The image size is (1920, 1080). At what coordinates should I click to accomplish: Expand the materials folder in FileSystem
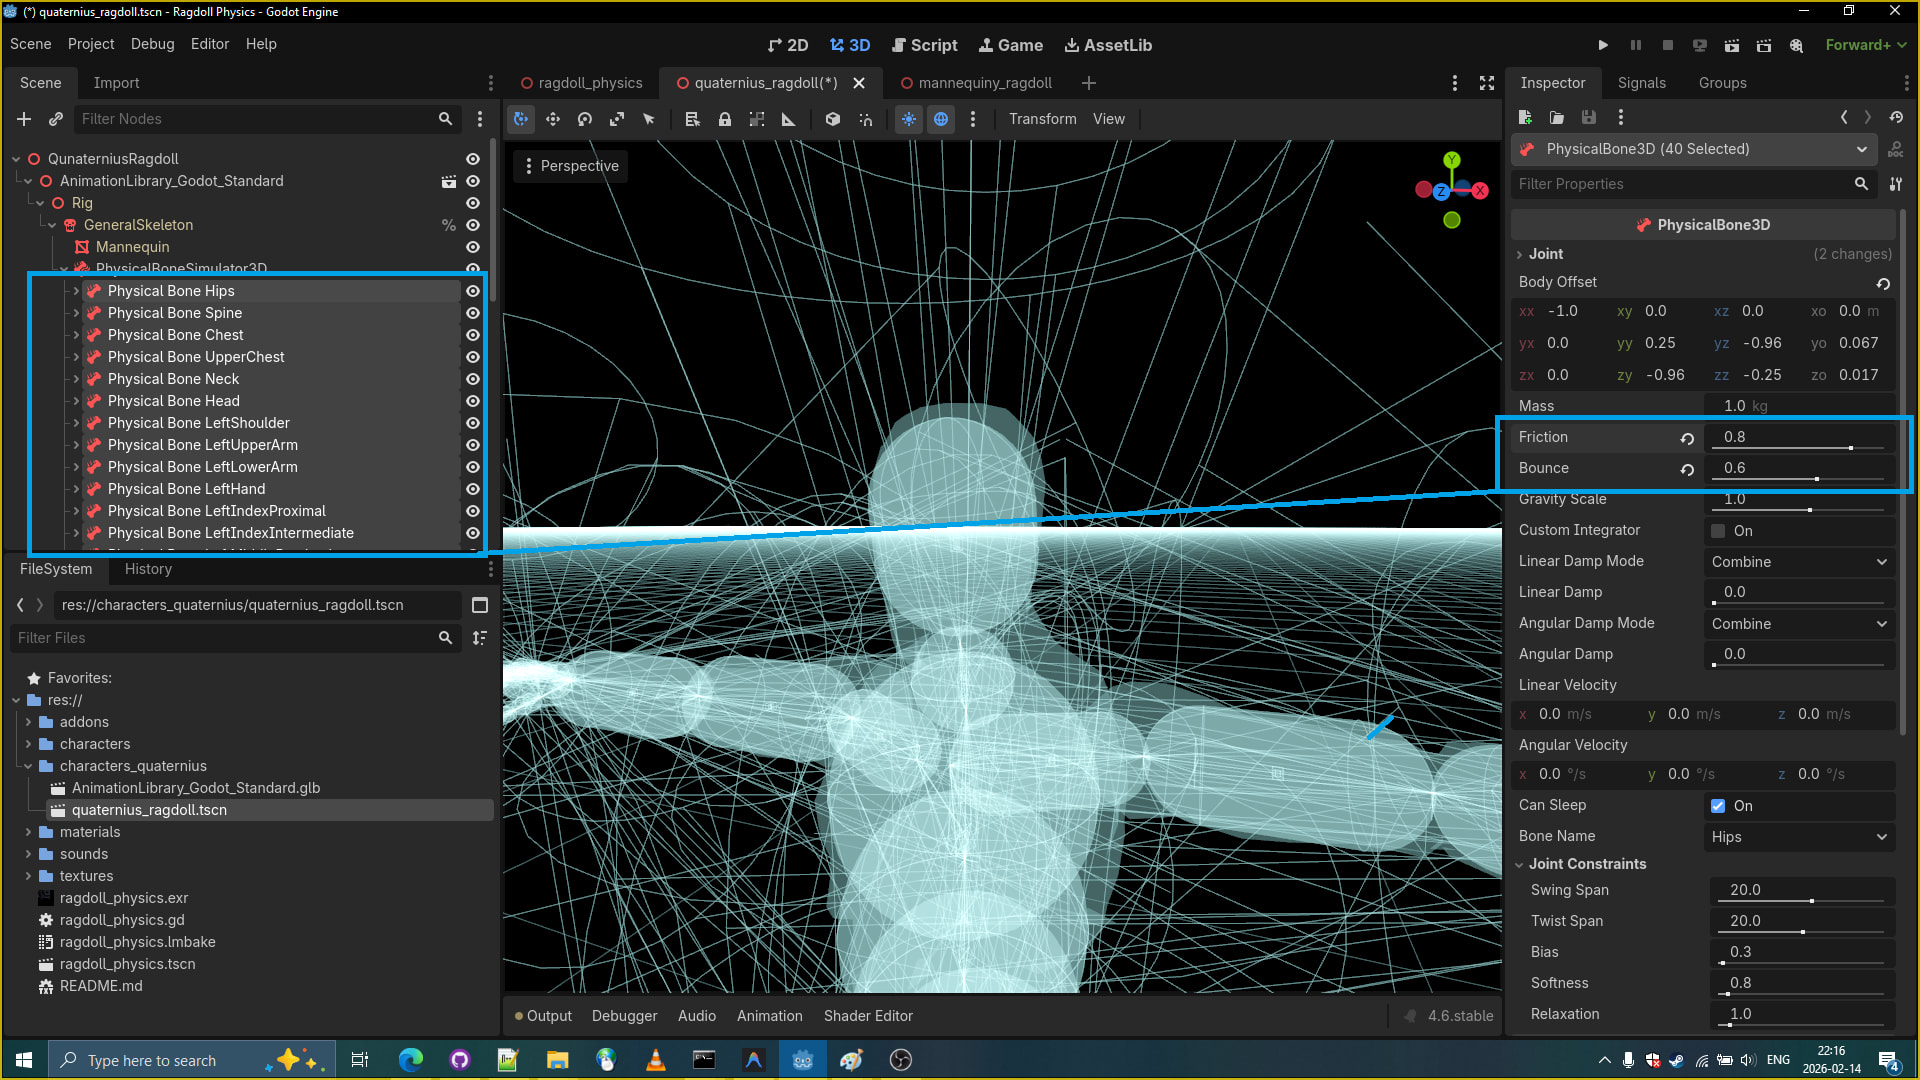28,832
